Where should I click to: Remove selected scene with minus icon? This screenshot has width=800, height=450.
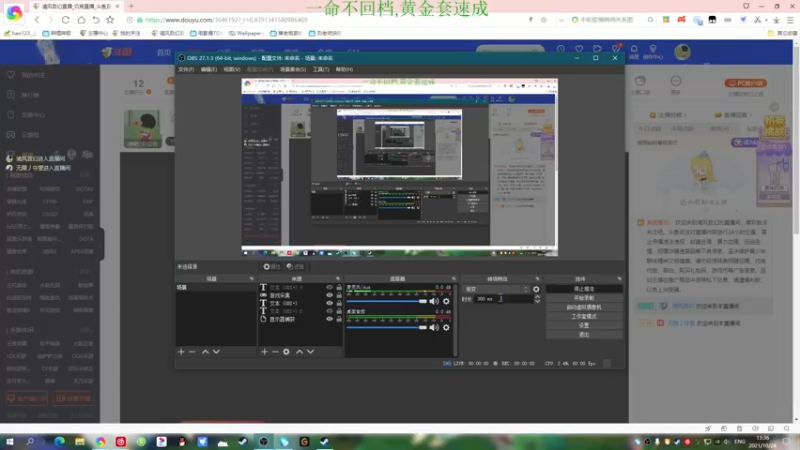click(x=192, y=352)
